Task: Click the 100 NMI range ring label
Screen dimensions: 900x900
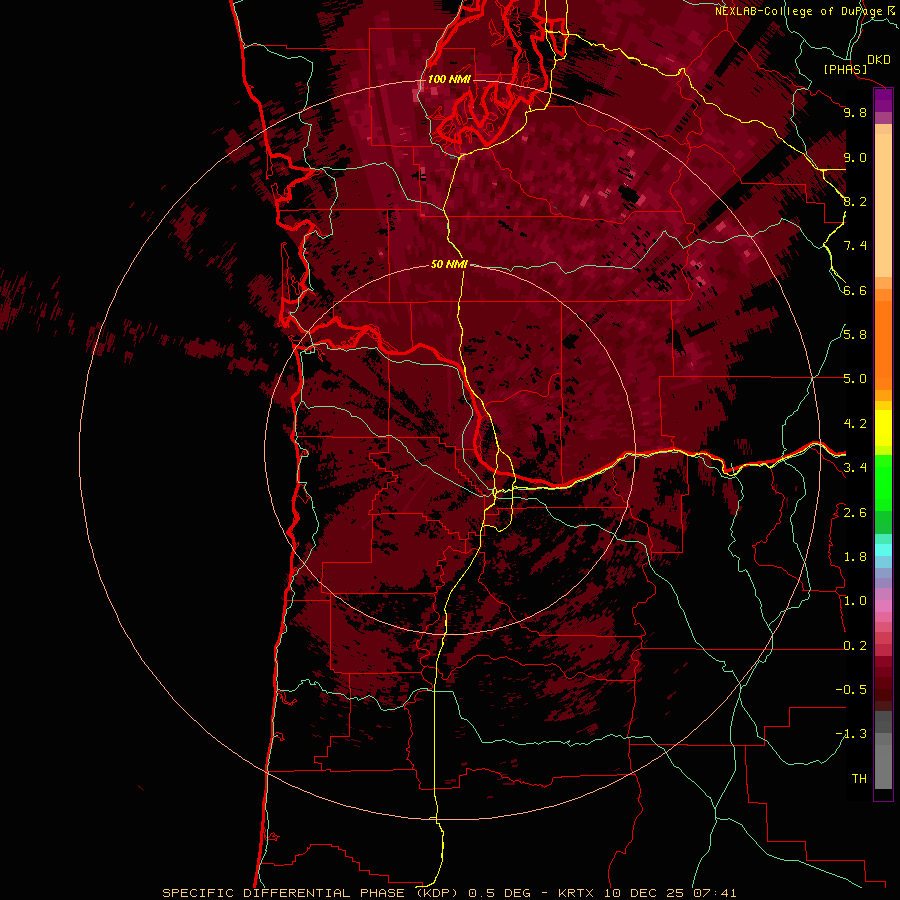Action: [x=449, y=79]
